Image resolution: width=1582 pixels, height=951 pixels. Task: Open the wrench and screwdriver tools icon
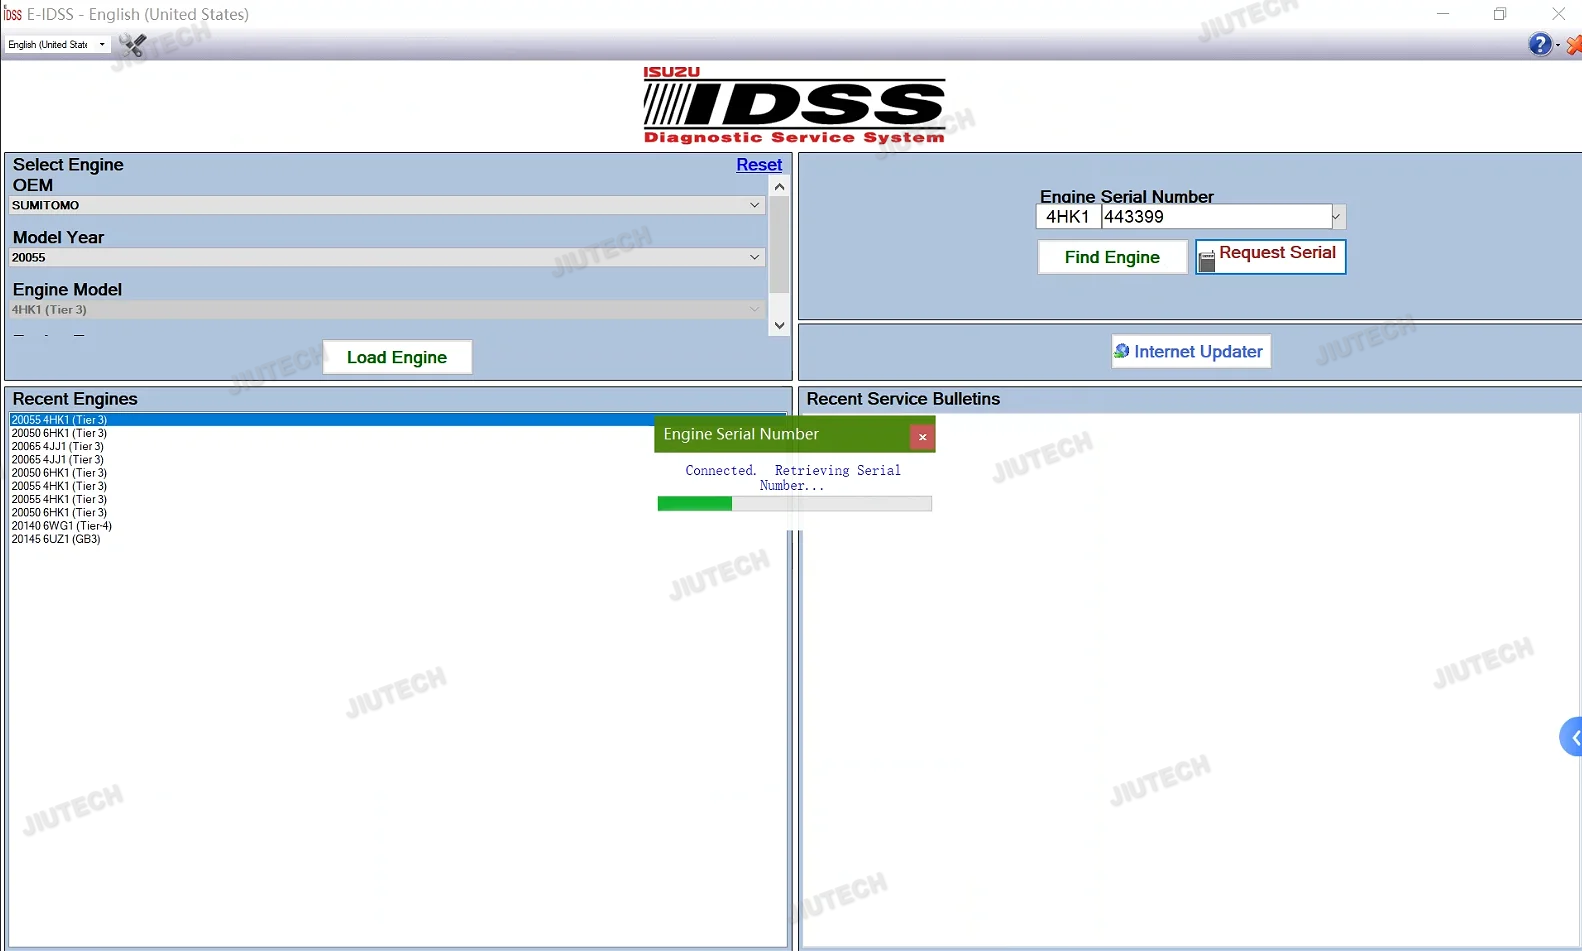click(132, 45)
